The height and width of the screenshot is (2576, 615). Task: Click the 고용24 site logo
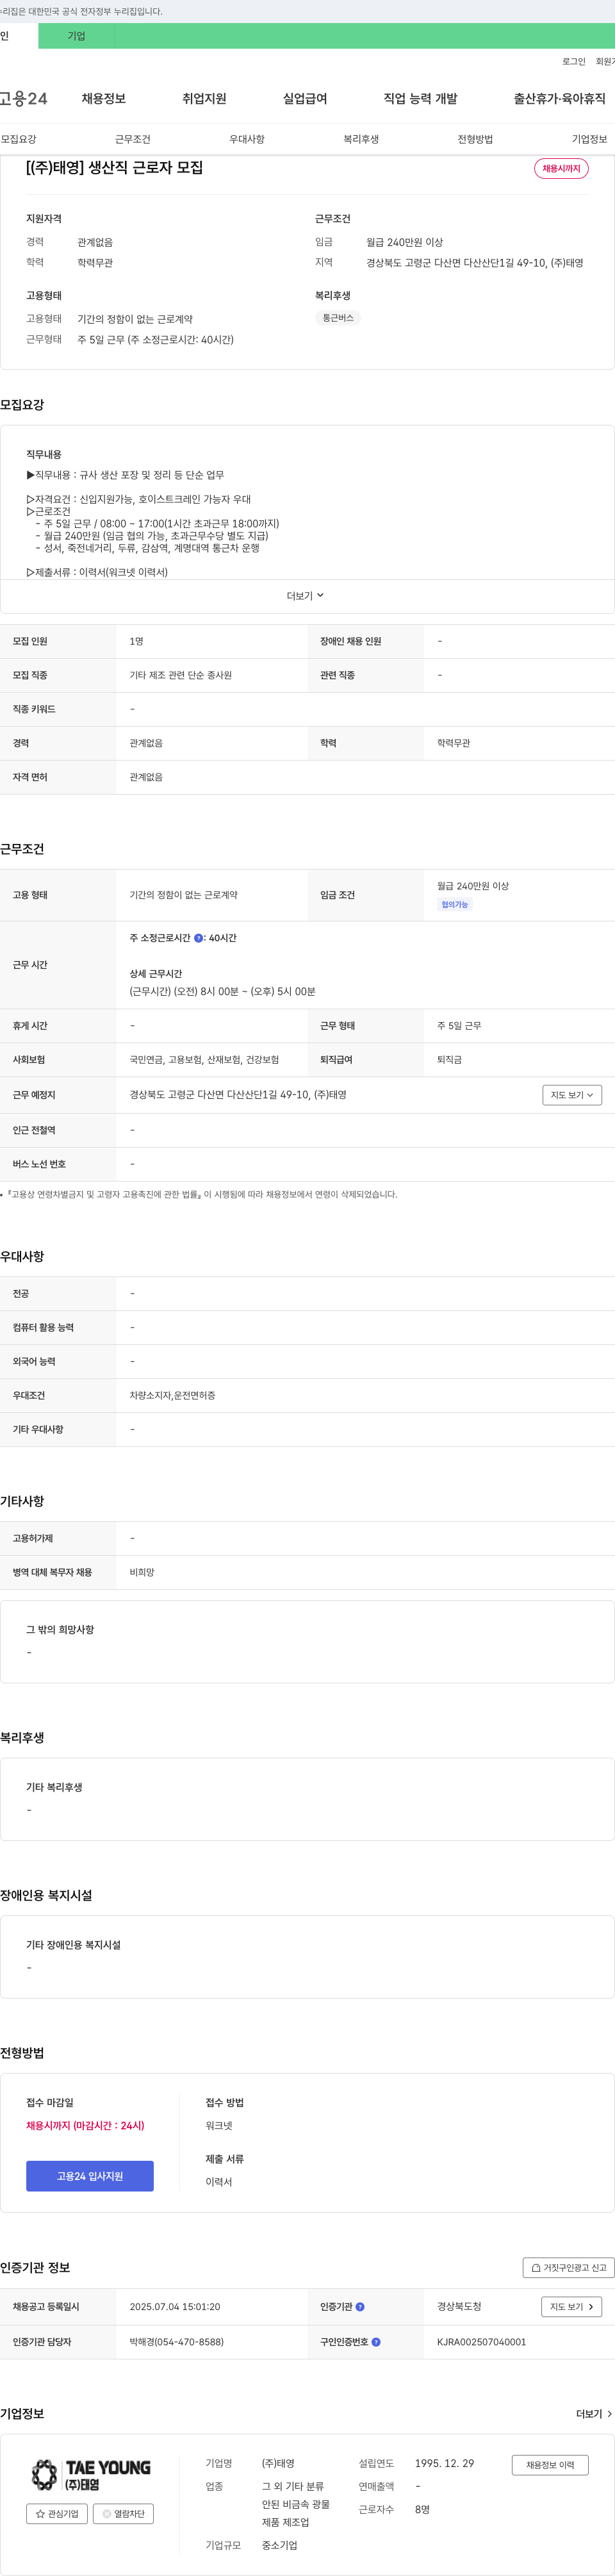[23, 99]
